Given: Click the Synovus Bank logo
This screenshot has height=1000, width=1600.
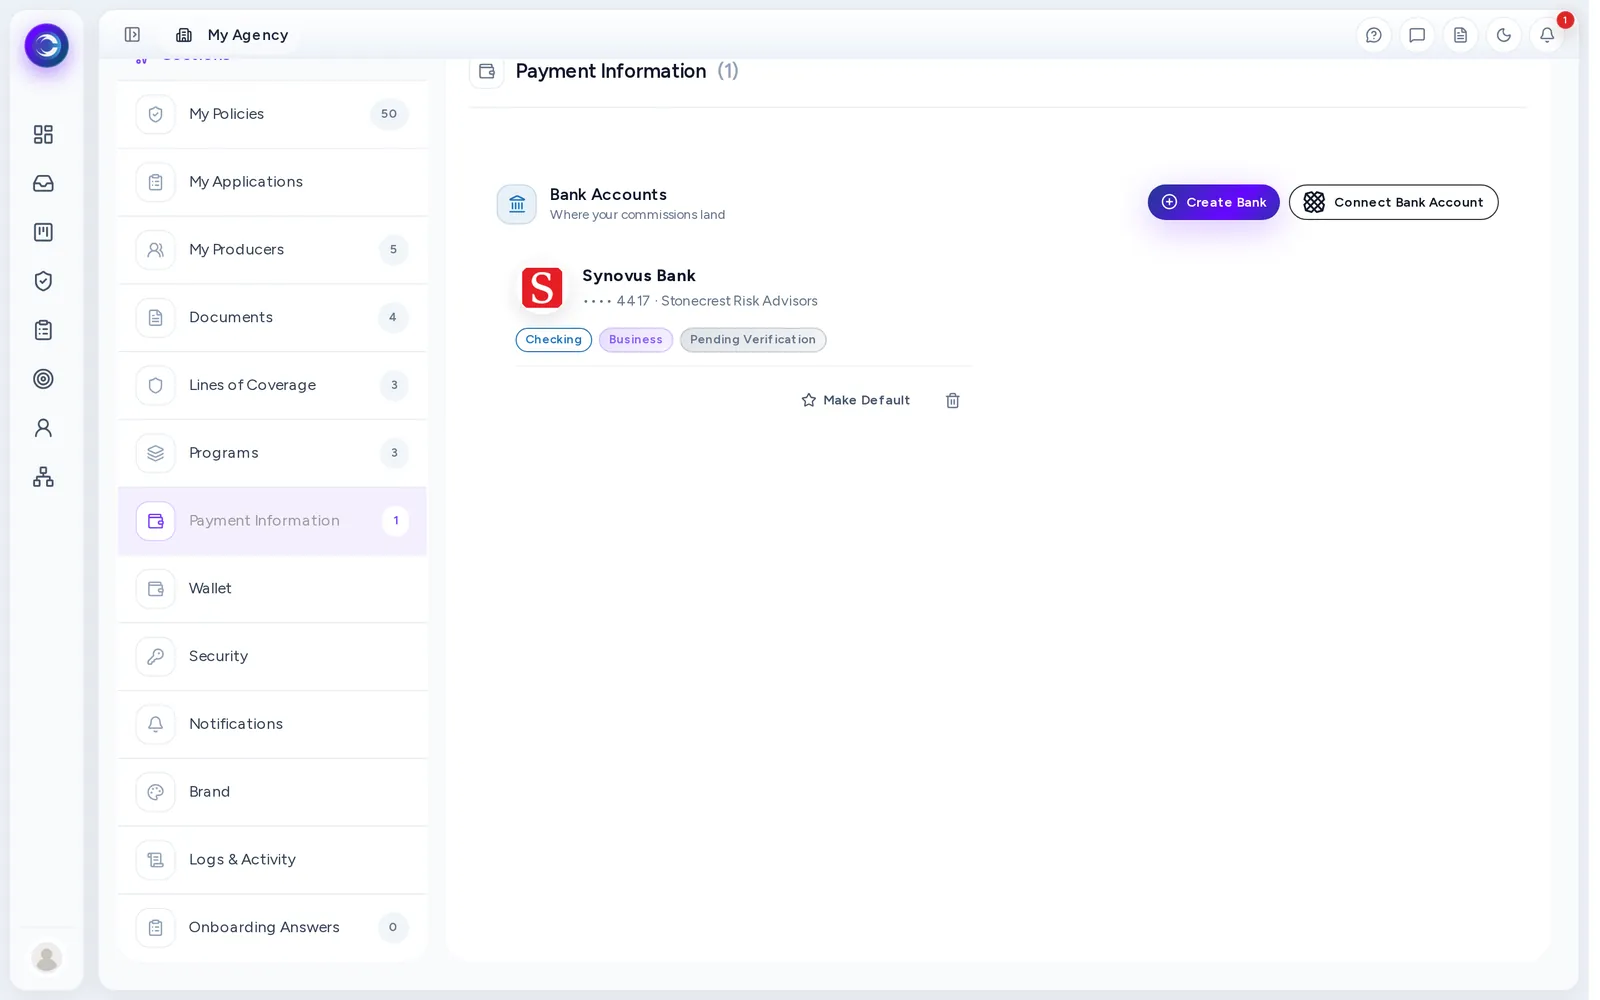Looking at the screenshot, I should click(x=542, y=288).
